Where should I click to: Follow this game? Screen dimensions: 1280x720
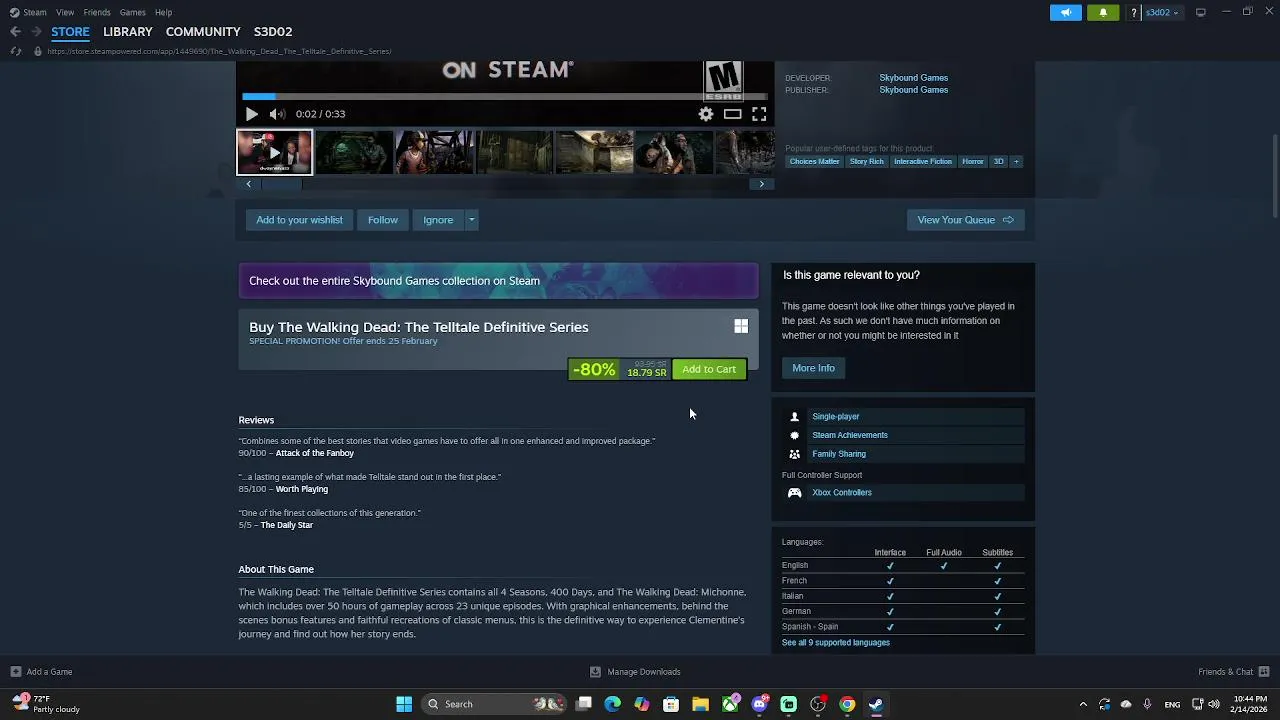(383, 220)
